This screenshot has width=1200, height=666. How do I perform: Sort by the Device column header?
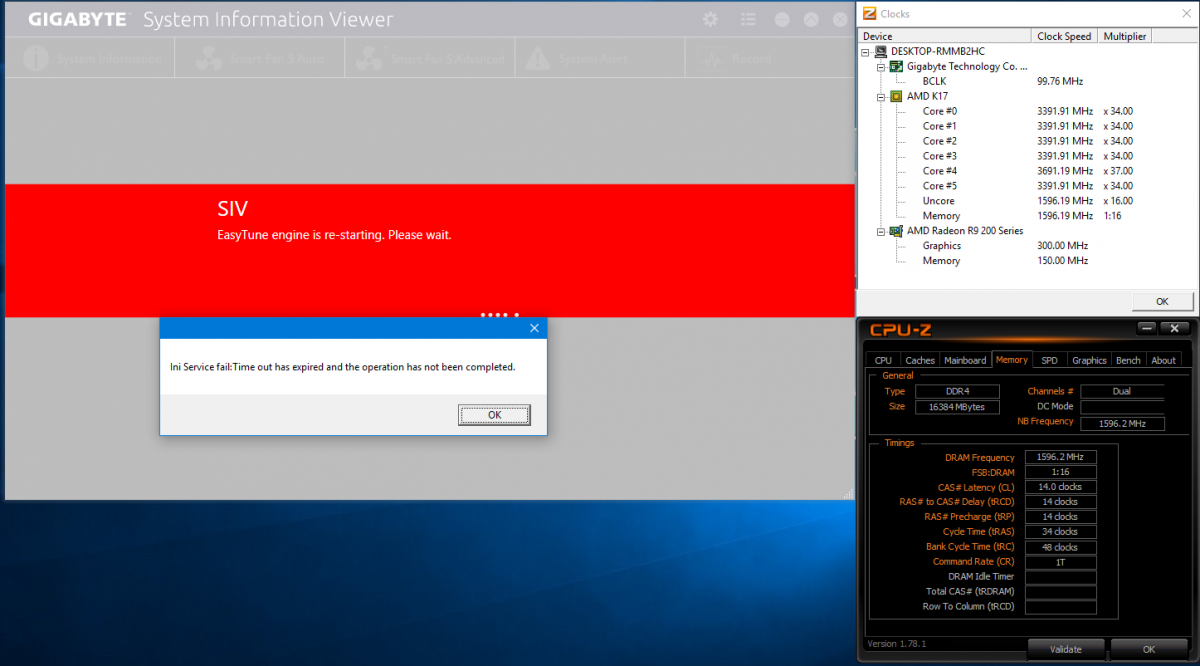pyautogui.click(x=946, y=36)
